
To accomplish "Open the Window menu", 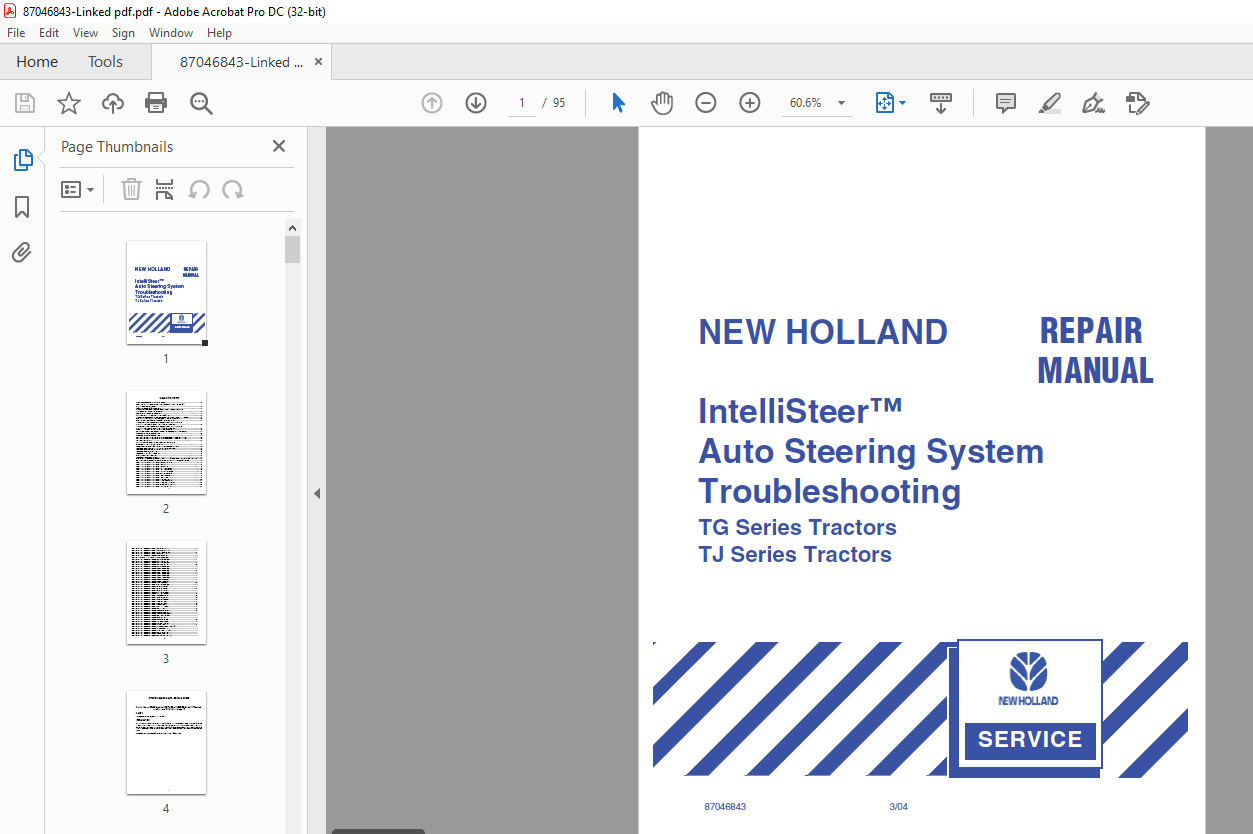I will tap(171, 33).
